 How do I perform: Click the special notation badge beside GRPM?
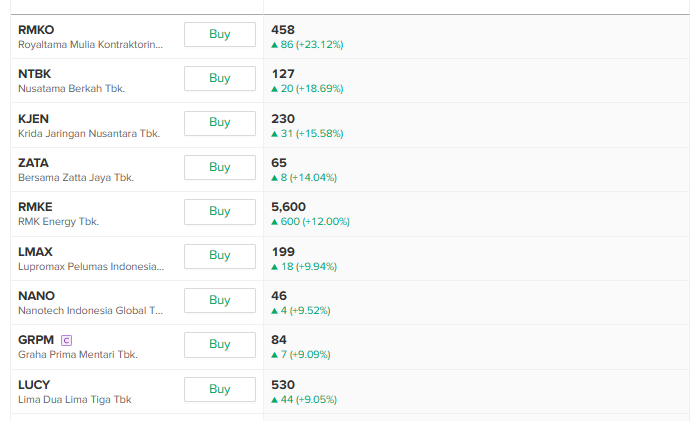(x=67, y=340)
